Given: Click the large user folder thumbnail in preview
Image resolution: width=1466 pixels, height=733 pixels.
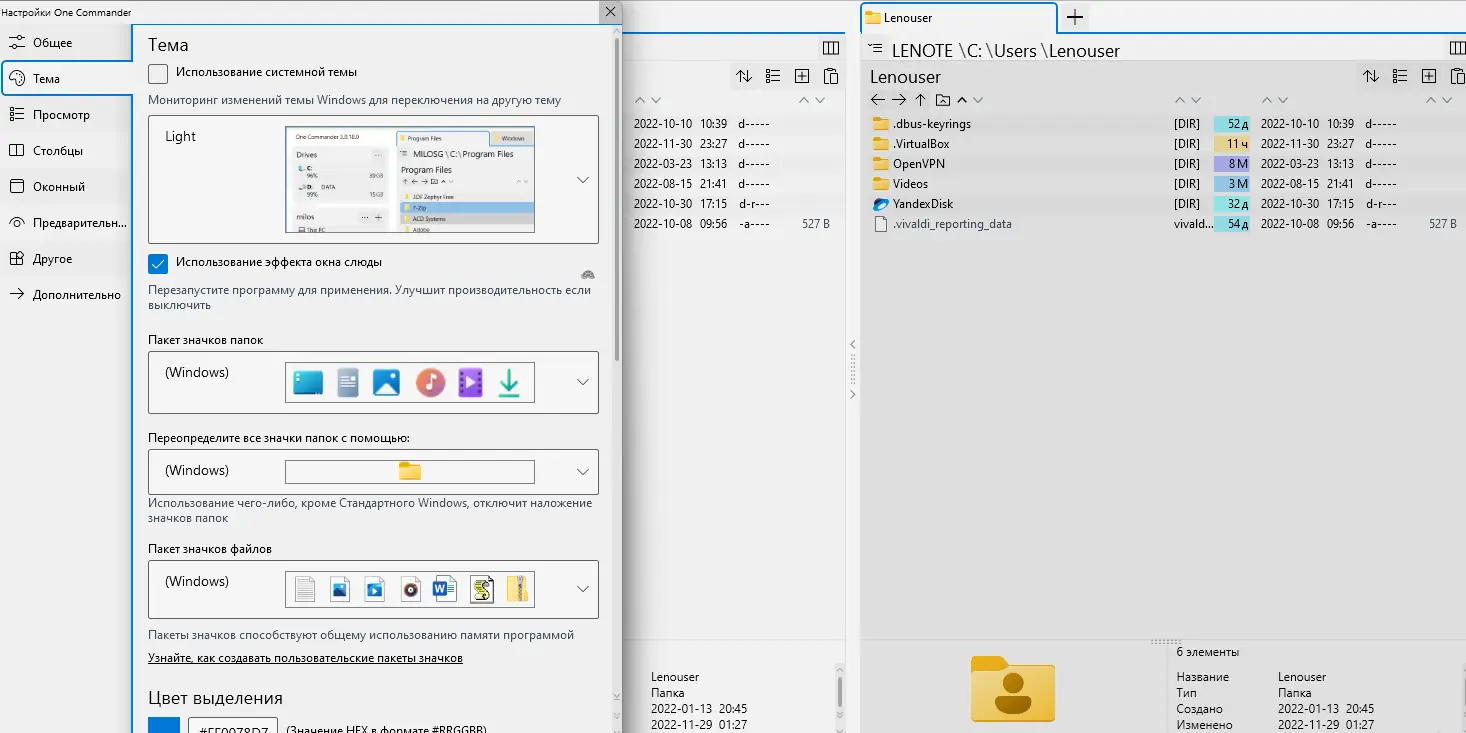Looking at the screenshot, I should (x=1012, y=688).
